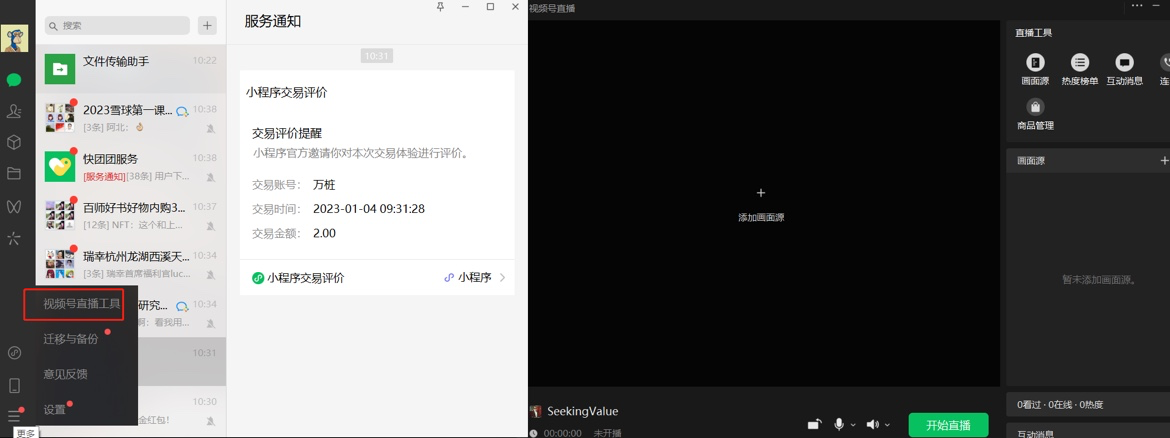This screenshot has width=1170, height=438.
Task: Click the 交易金额 value 2.00
Action: (324, 234)
